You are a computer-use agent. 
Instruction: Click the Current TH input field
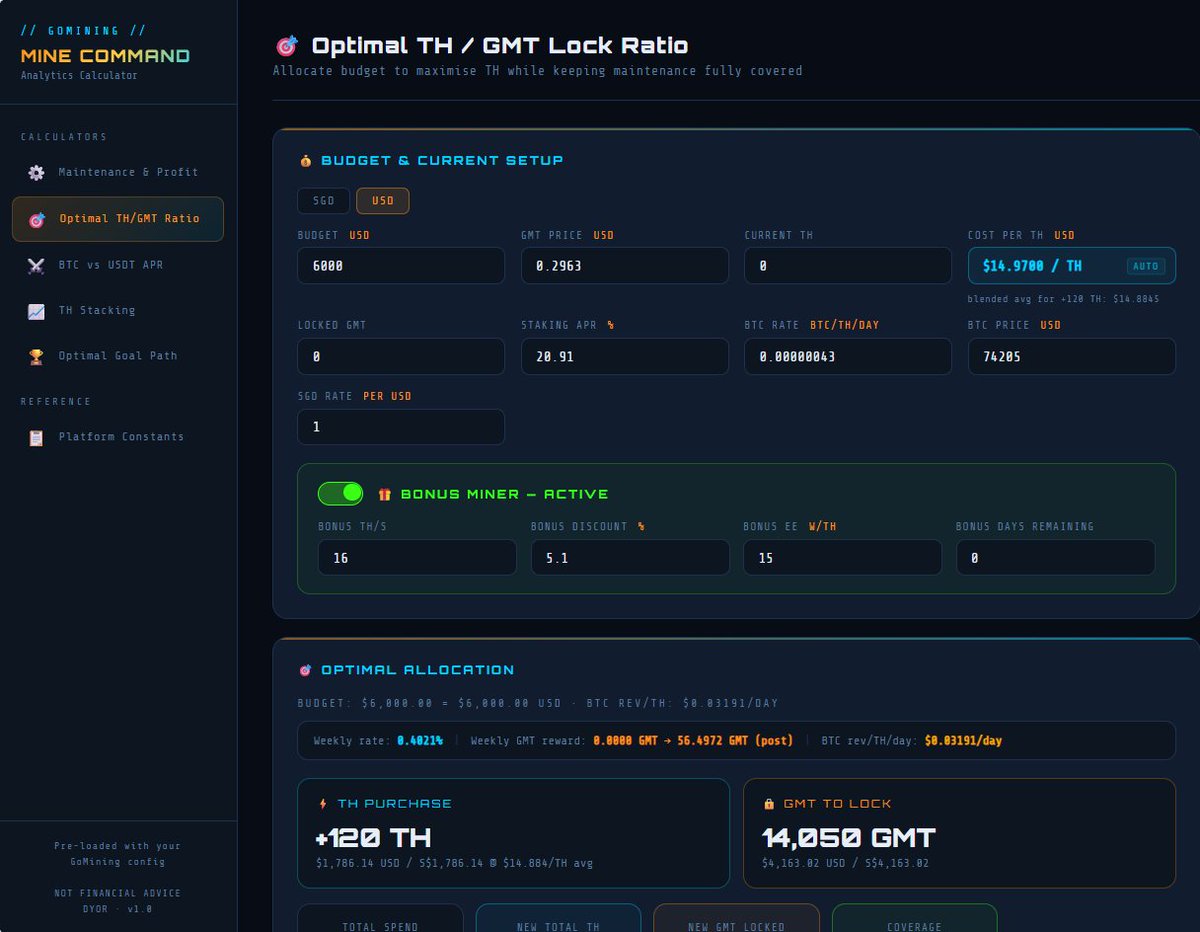(x=848, y=266)
